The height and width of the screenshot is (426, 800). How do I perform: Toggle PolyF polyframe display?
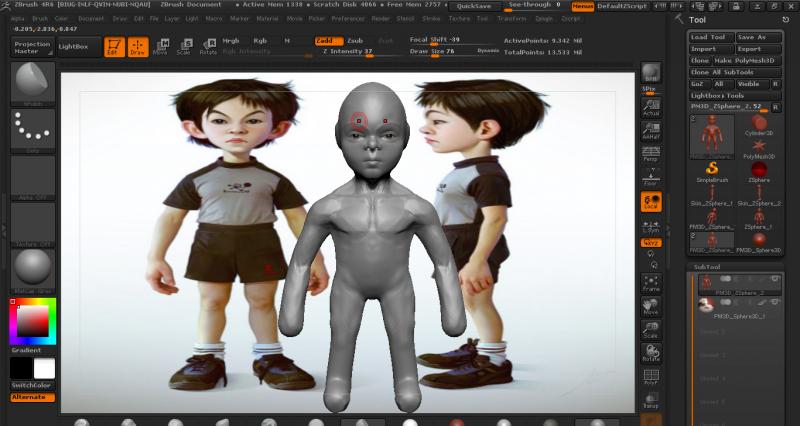(651, 377)
